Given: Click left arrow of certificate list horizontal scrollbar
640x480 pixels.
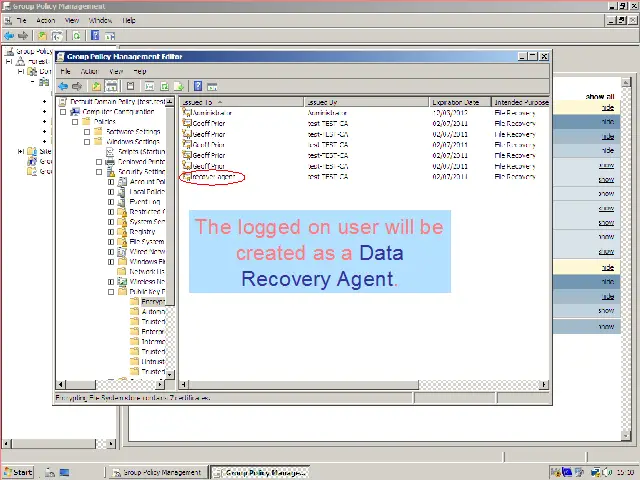Looking at the screenshot, I should click(x=184, y=384).
